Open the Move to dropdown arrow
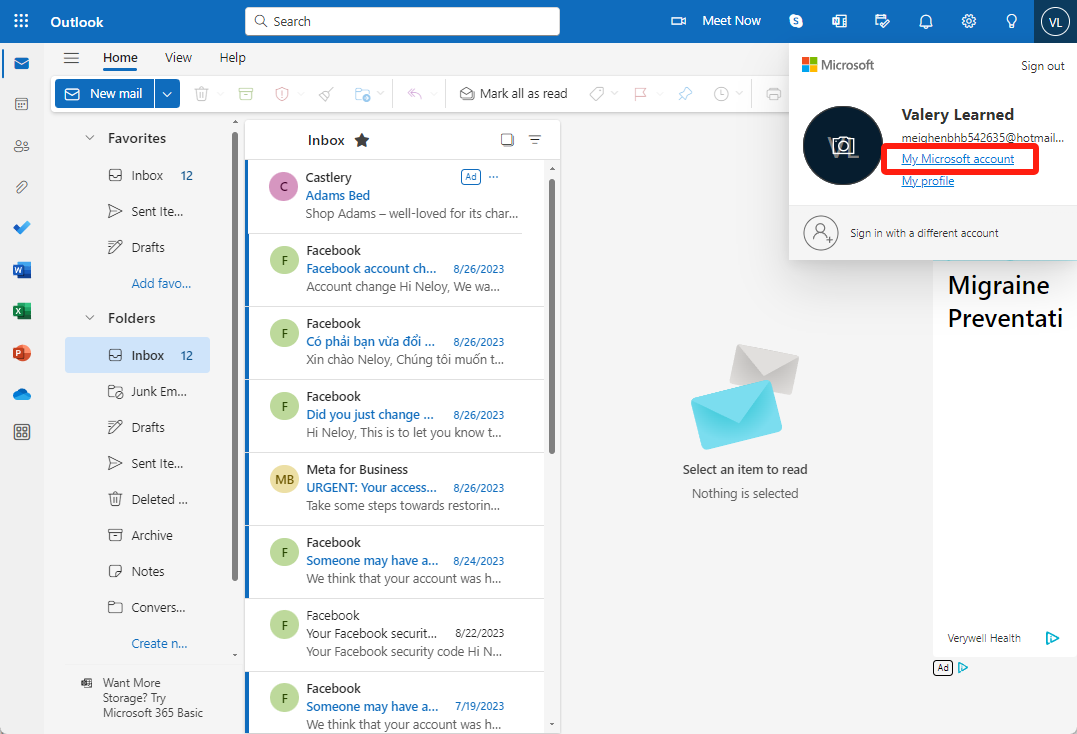Screen dimensions: 1077x734 point(380,94)
